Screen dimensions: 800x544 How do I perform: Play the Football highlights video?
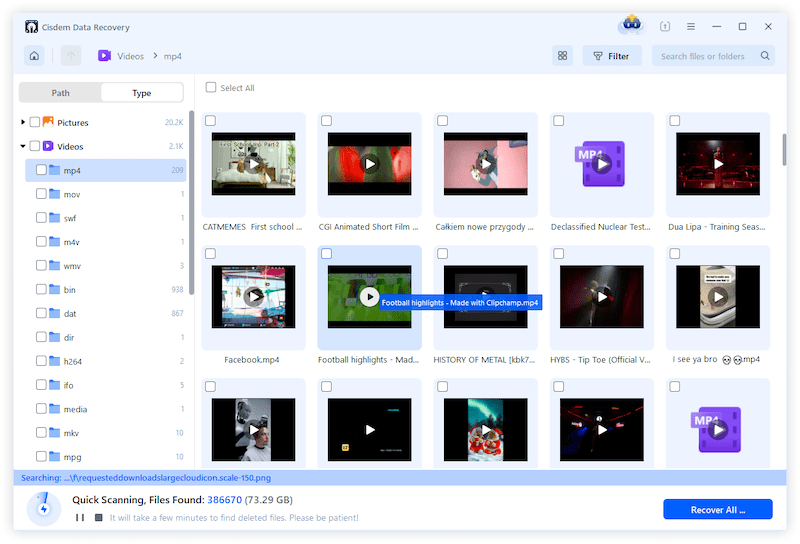[x=369, y=296]
